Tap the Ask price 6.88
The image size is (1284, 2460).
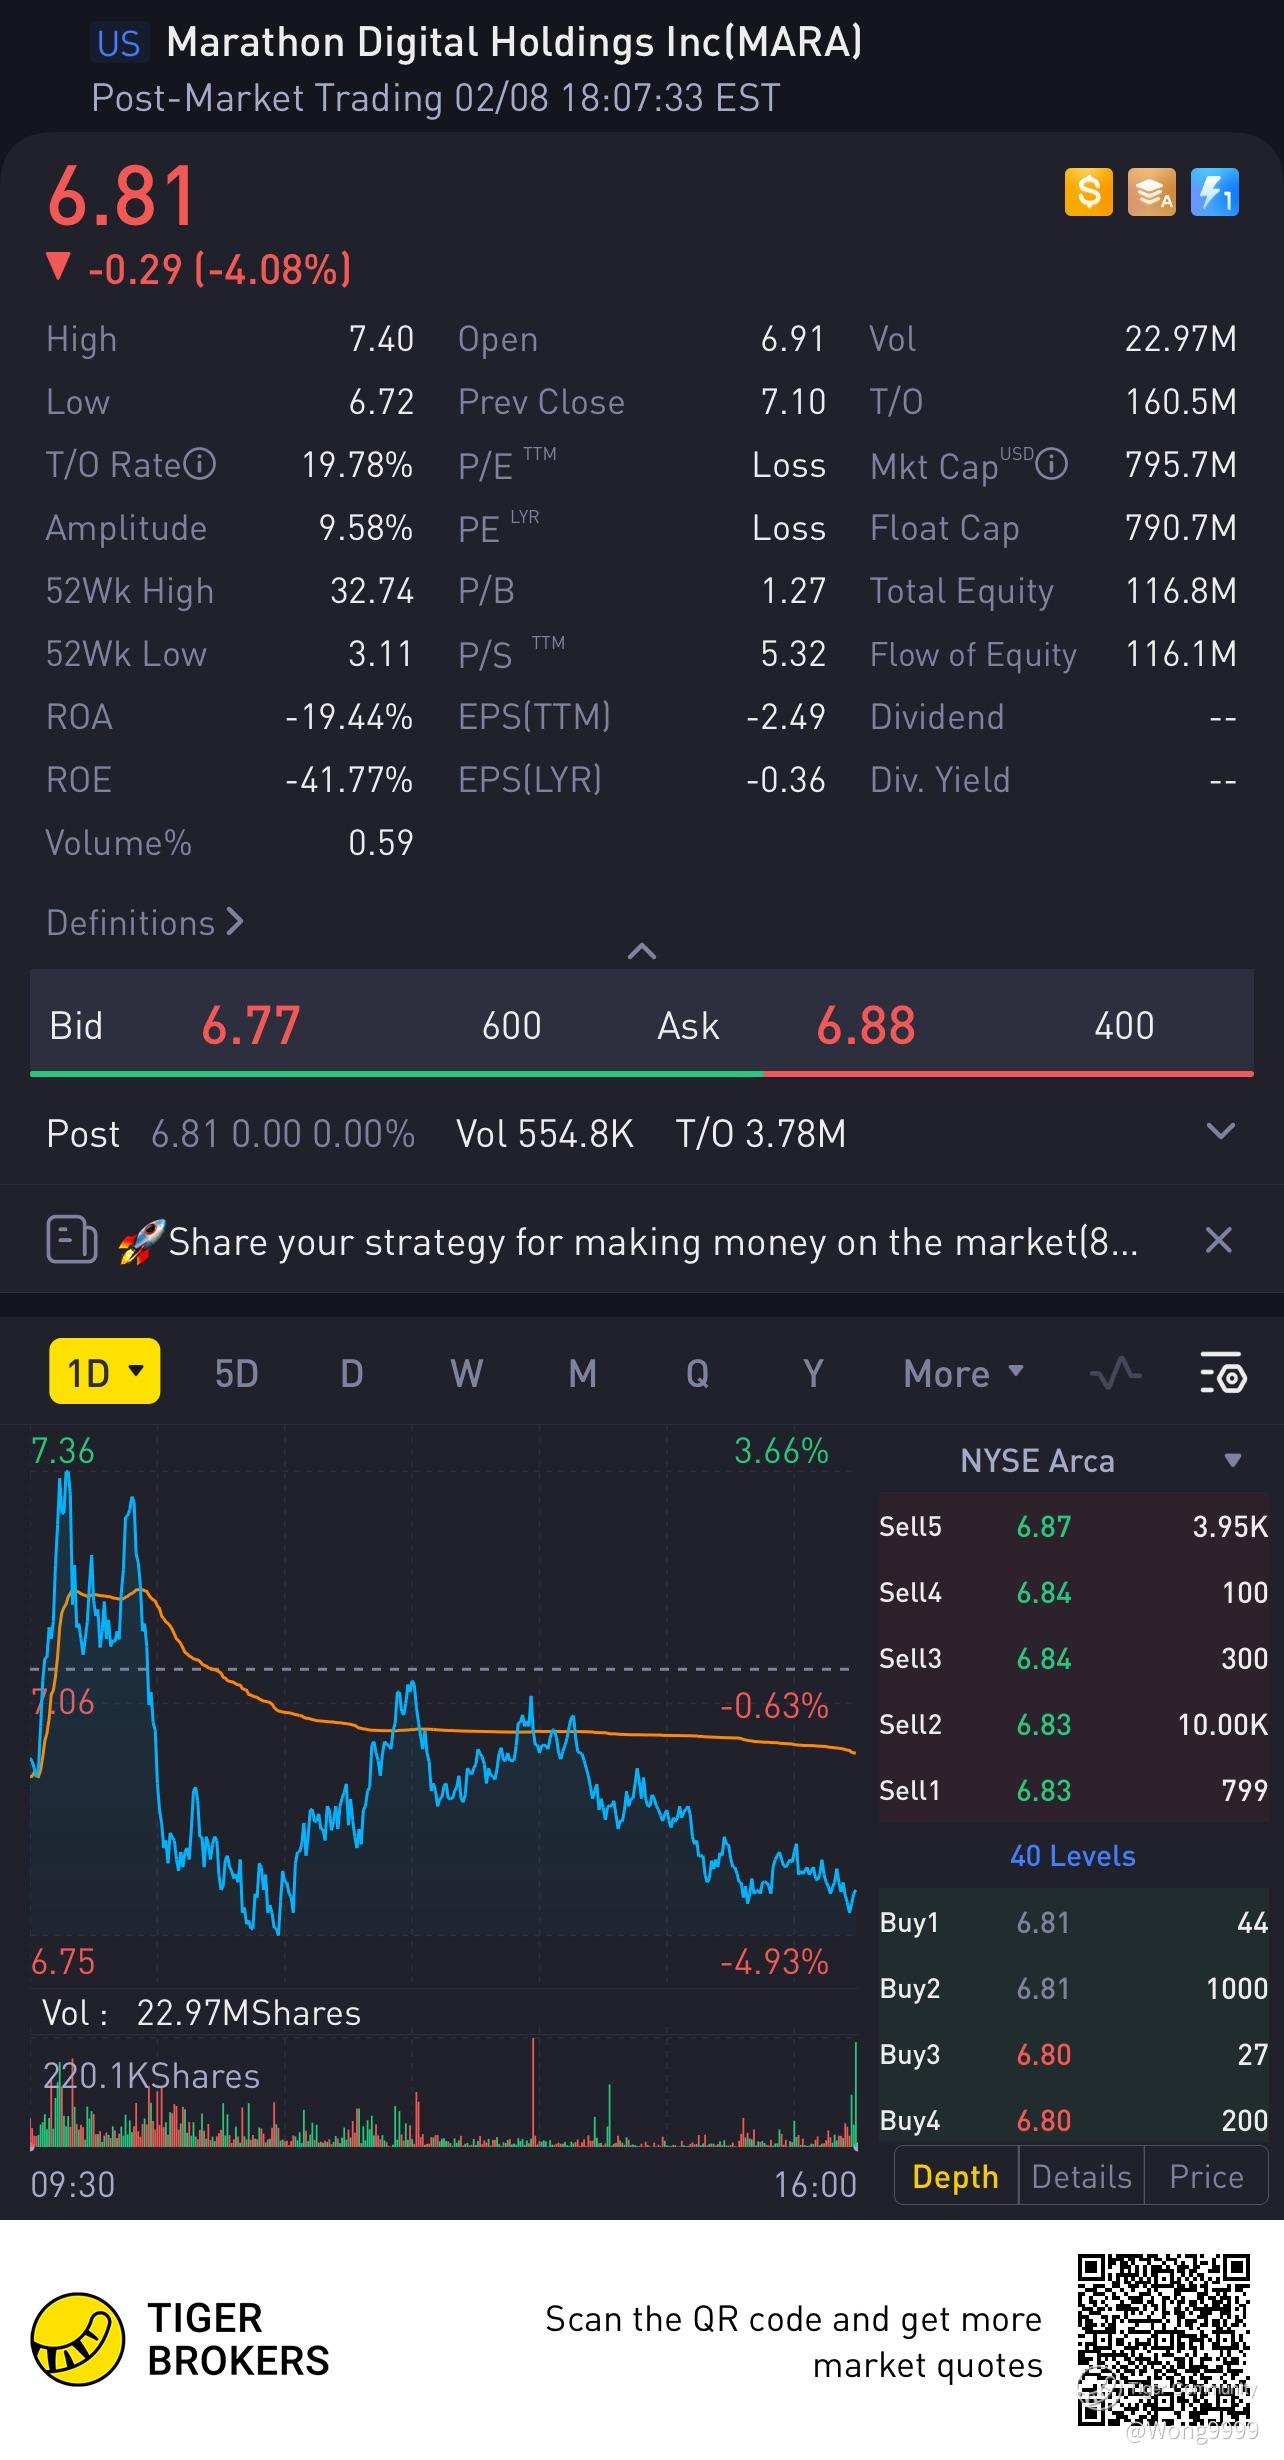pos(866,1025)
